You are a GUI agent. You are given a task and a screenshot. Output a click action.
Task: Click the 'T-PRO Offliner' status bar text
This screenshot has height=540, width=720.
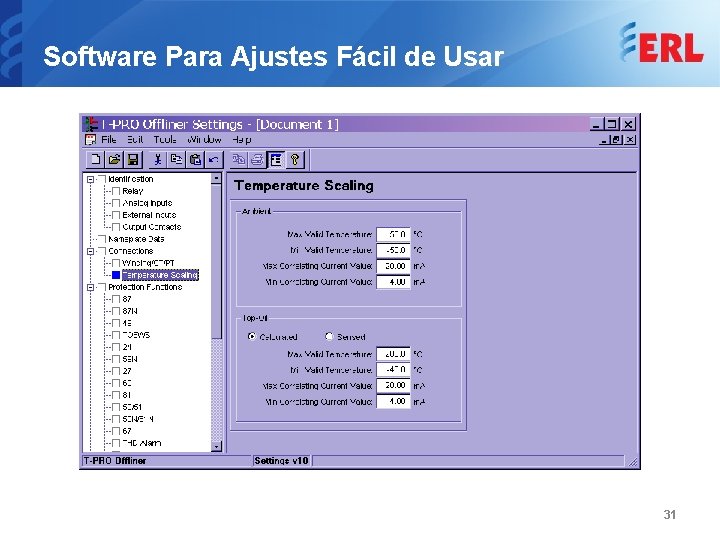[x=115, y=461]
